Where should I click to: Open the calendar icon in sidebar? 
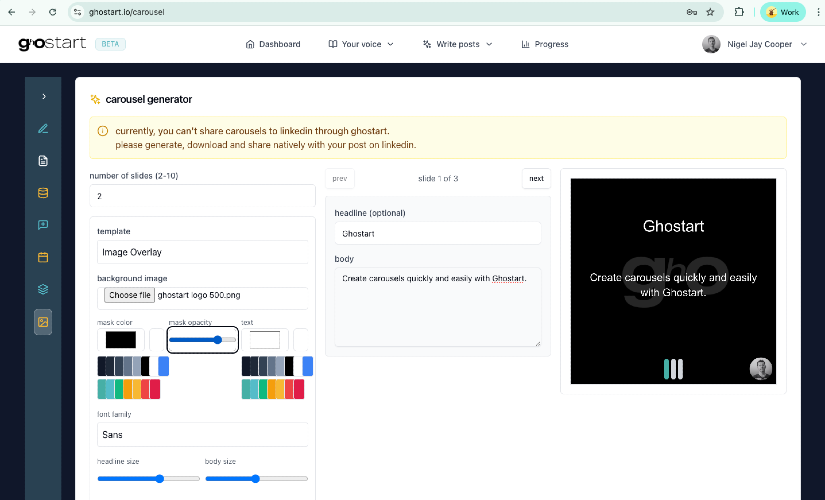coord(43,257)
